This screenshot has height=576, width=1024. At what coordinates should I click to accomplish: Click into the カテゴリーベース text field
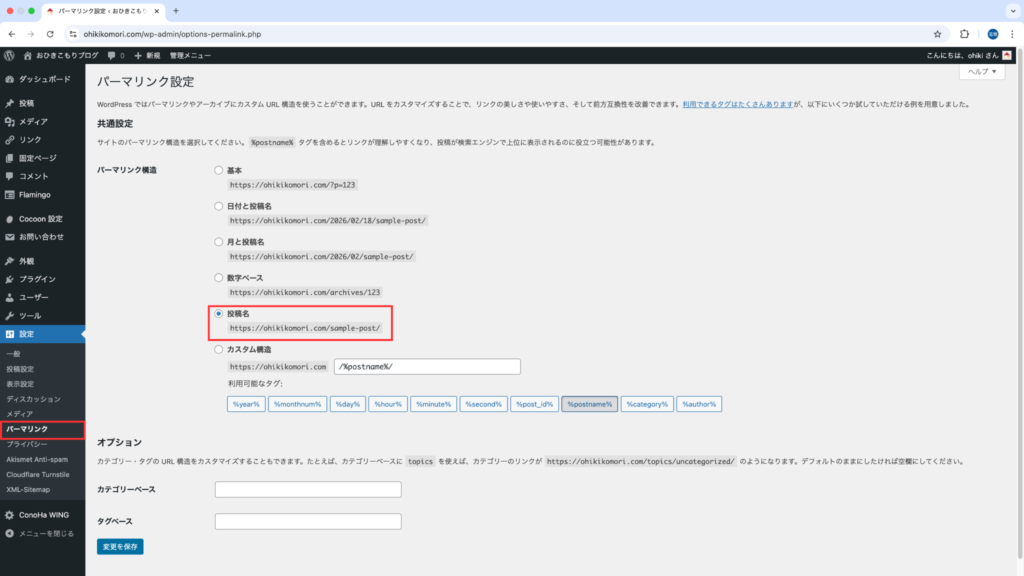click(308, 489)
